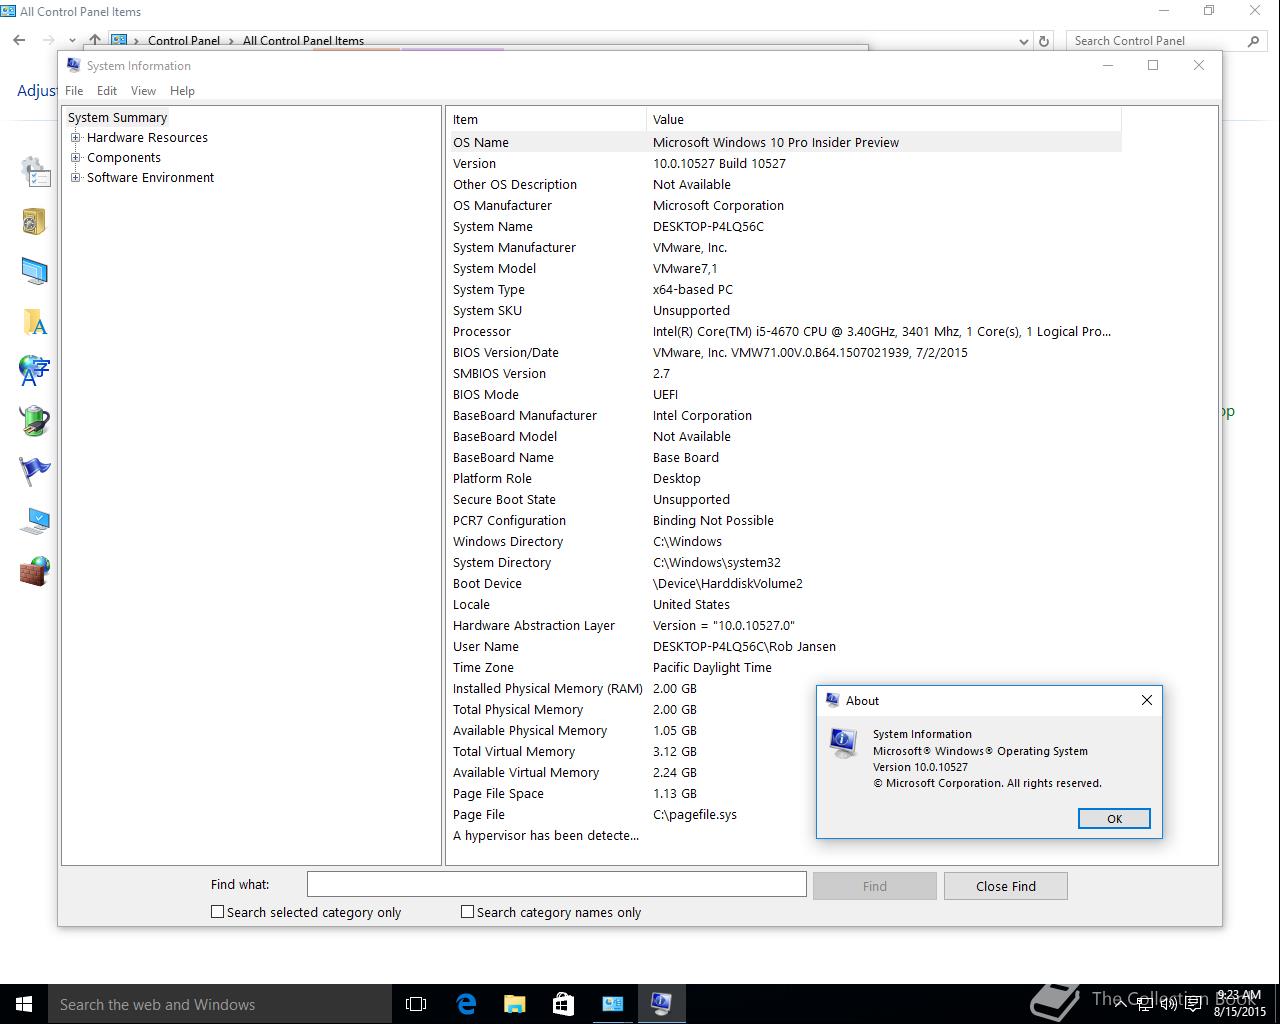
Task: Open File Explorer from the taskbar
Action: pyautogui.click(x=514, y=1004)
